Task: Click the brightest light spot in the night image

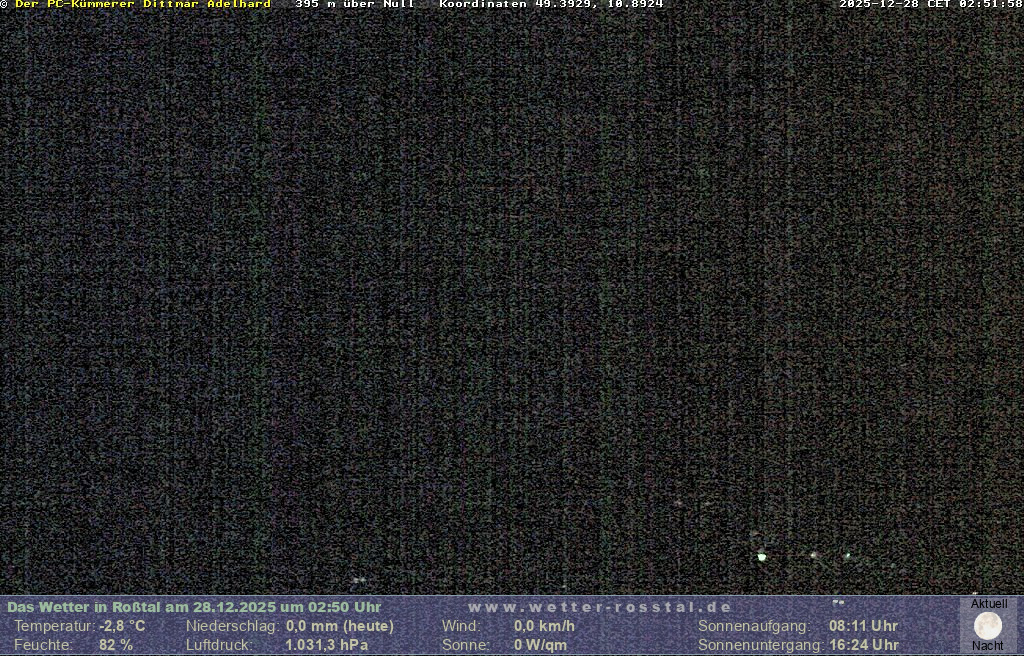Action: (x=762, y=557)
